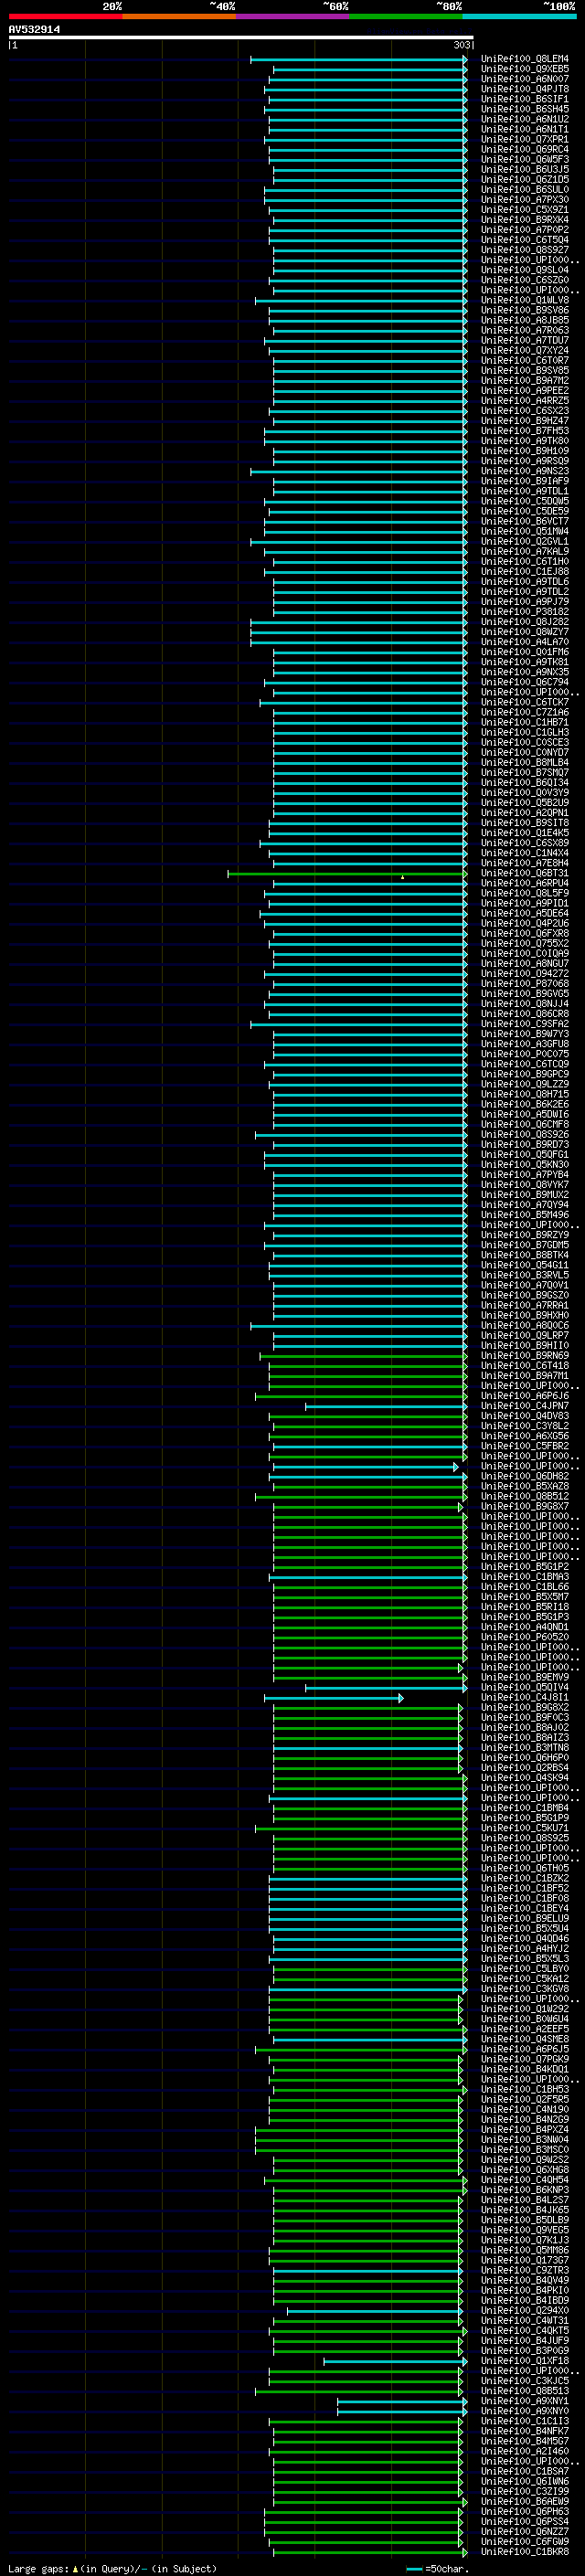
Task: Click label UniRef100_A2I460
Action: 524,2451
